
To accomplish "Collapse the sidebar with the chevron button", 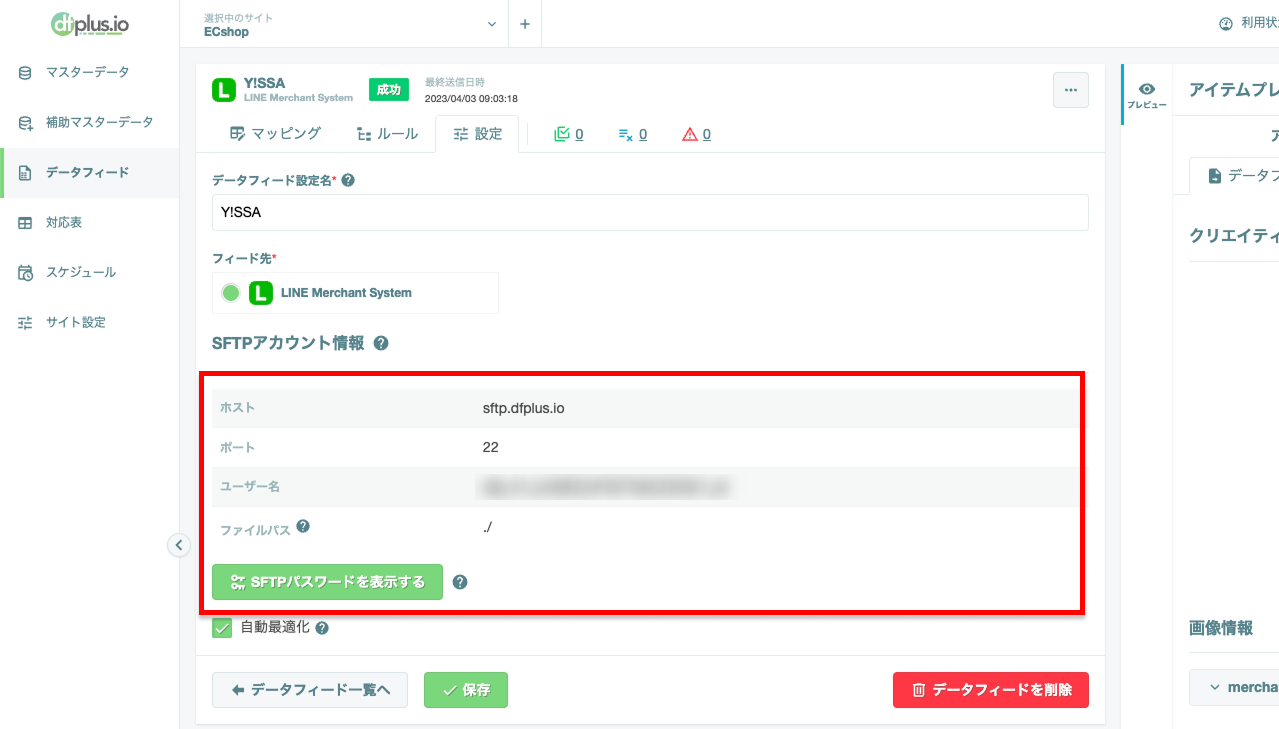I will pos(178,545).
